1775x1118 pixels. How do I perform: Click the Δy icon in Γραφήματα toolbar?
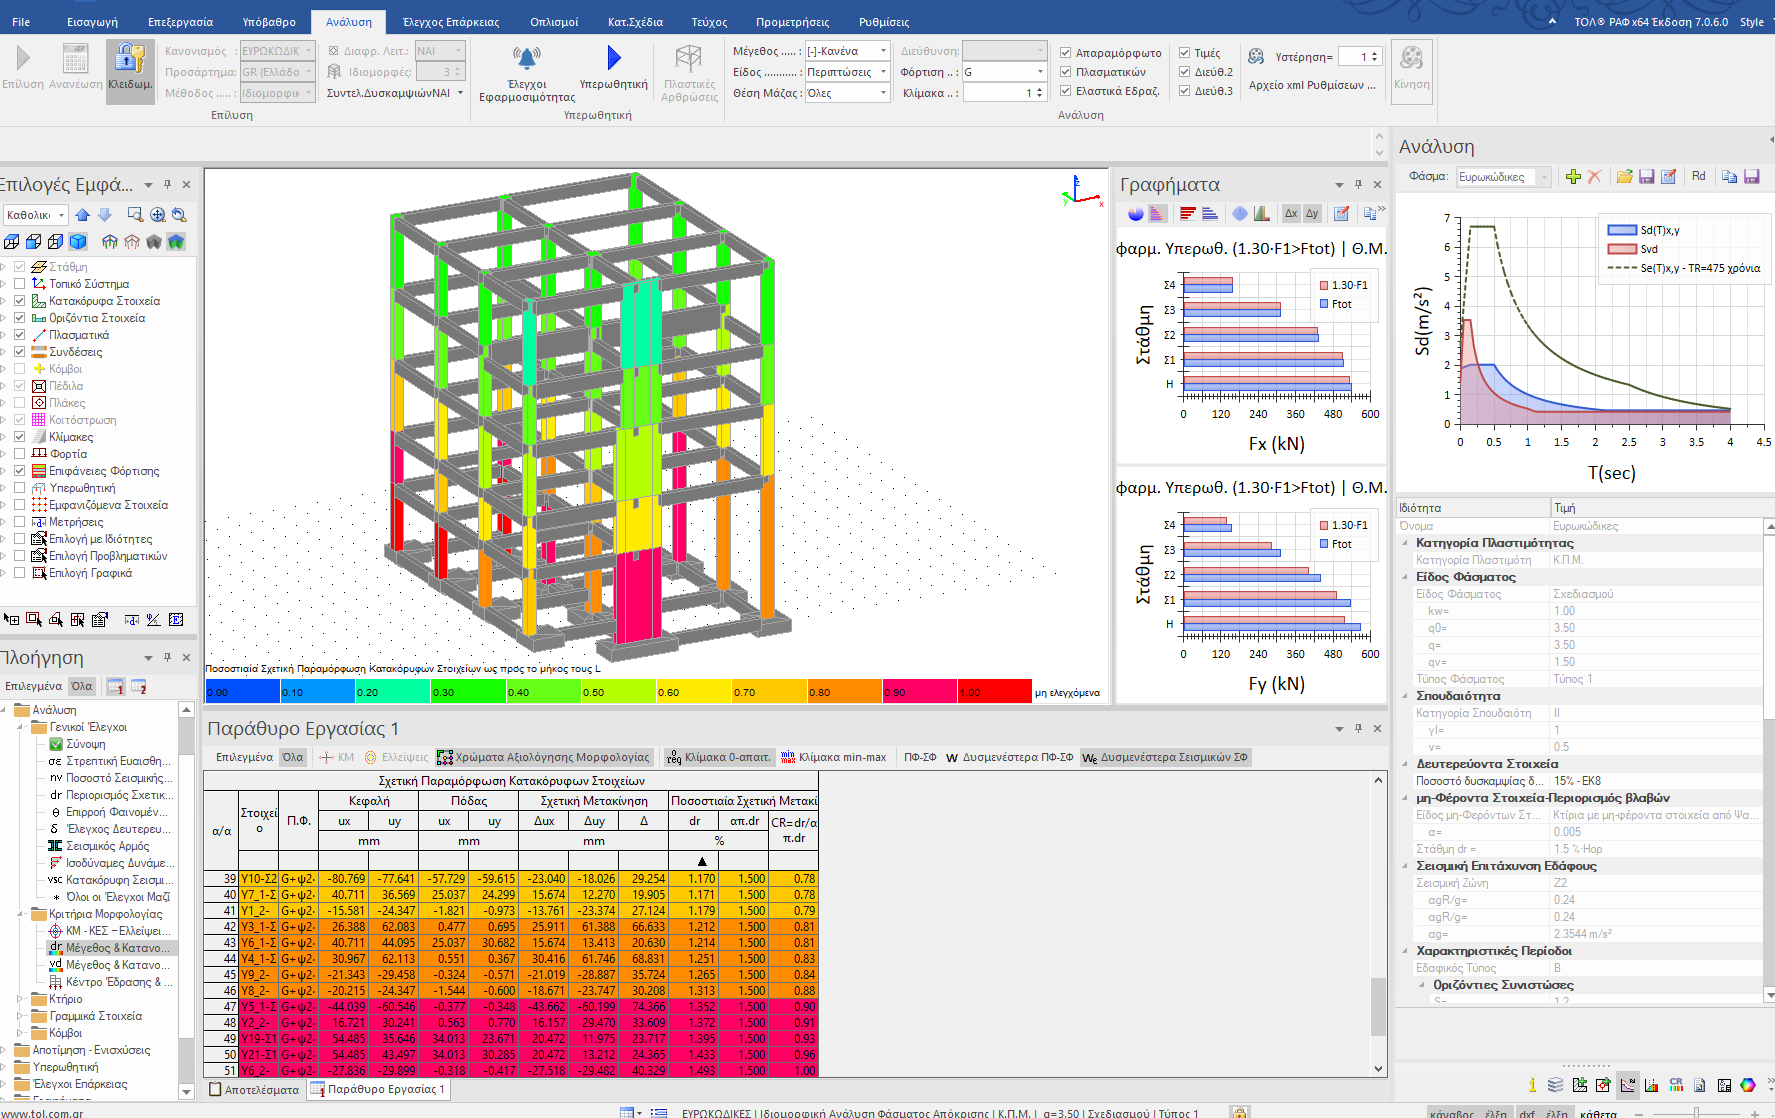point(1312,213)
